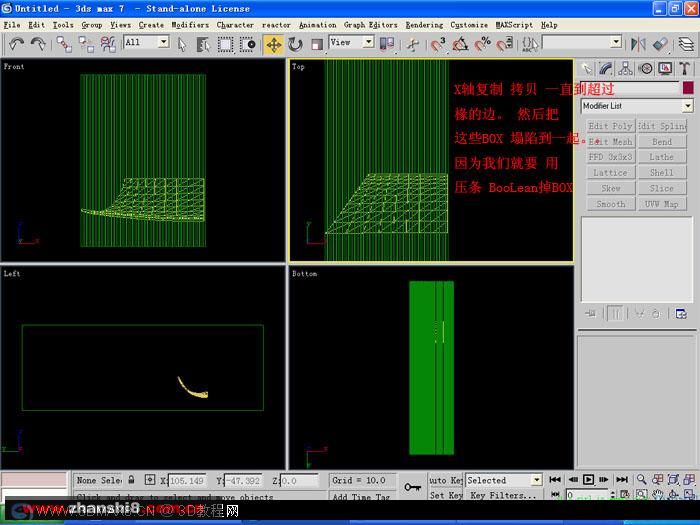The height and width of the screenshot is (525, 700).
Task: Open the Layer Manager icon
Action: click(x=686, y=44)
